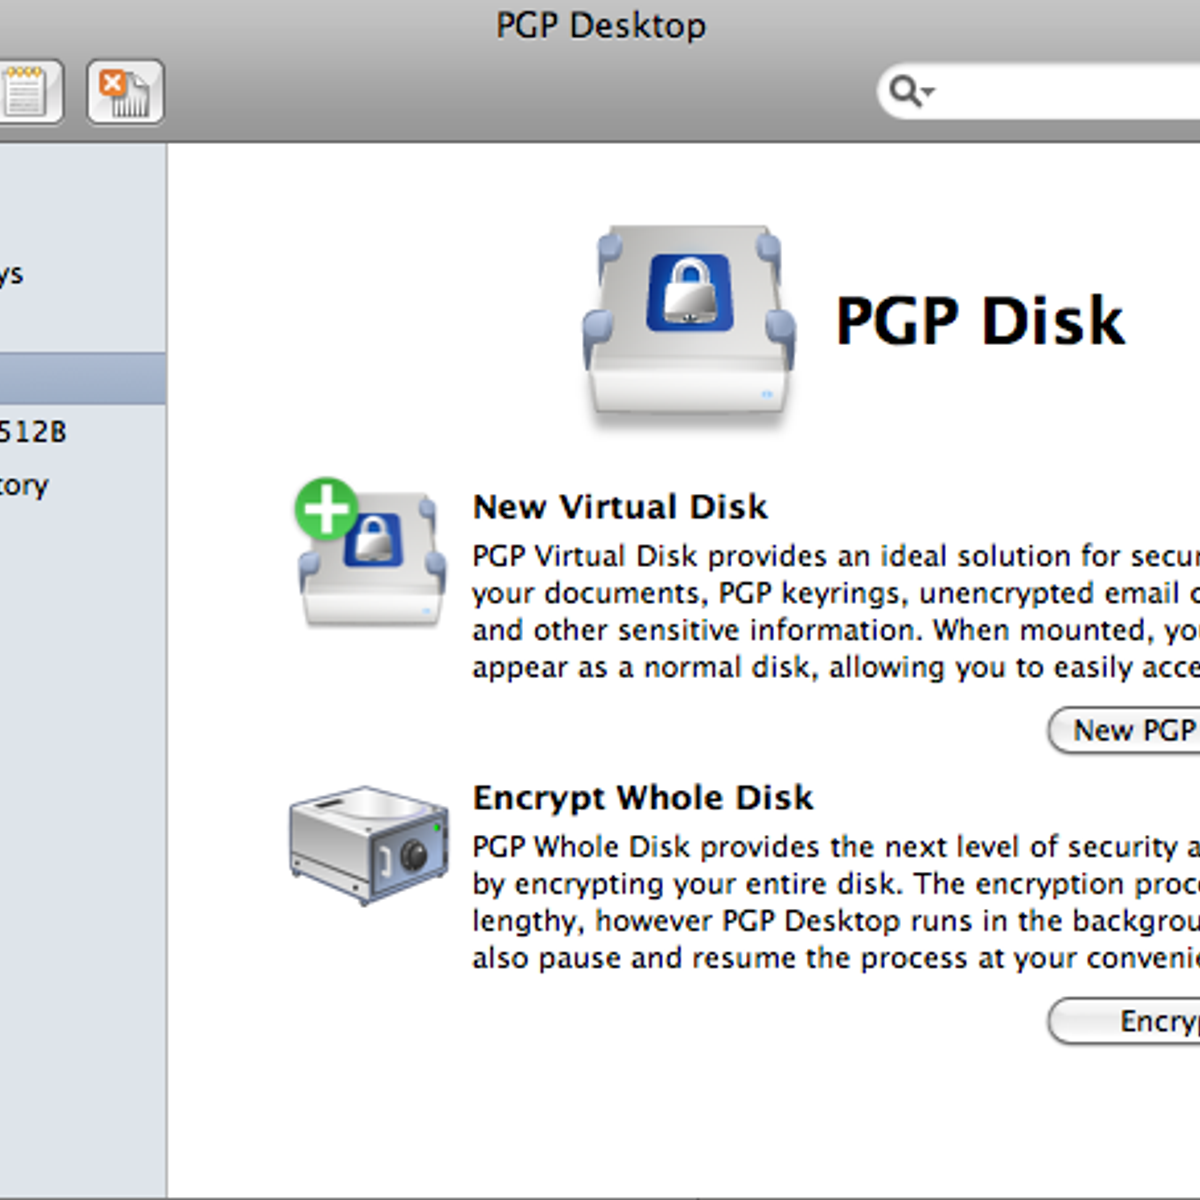Click the Encrypt Whole Disk hard drive icon

370,845
